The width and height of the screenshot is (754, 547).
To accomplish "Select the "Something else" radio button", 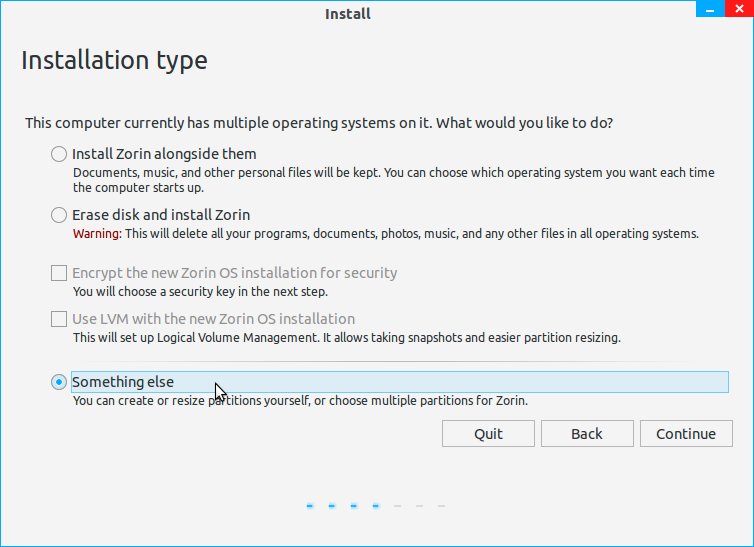I will point(59,382).
